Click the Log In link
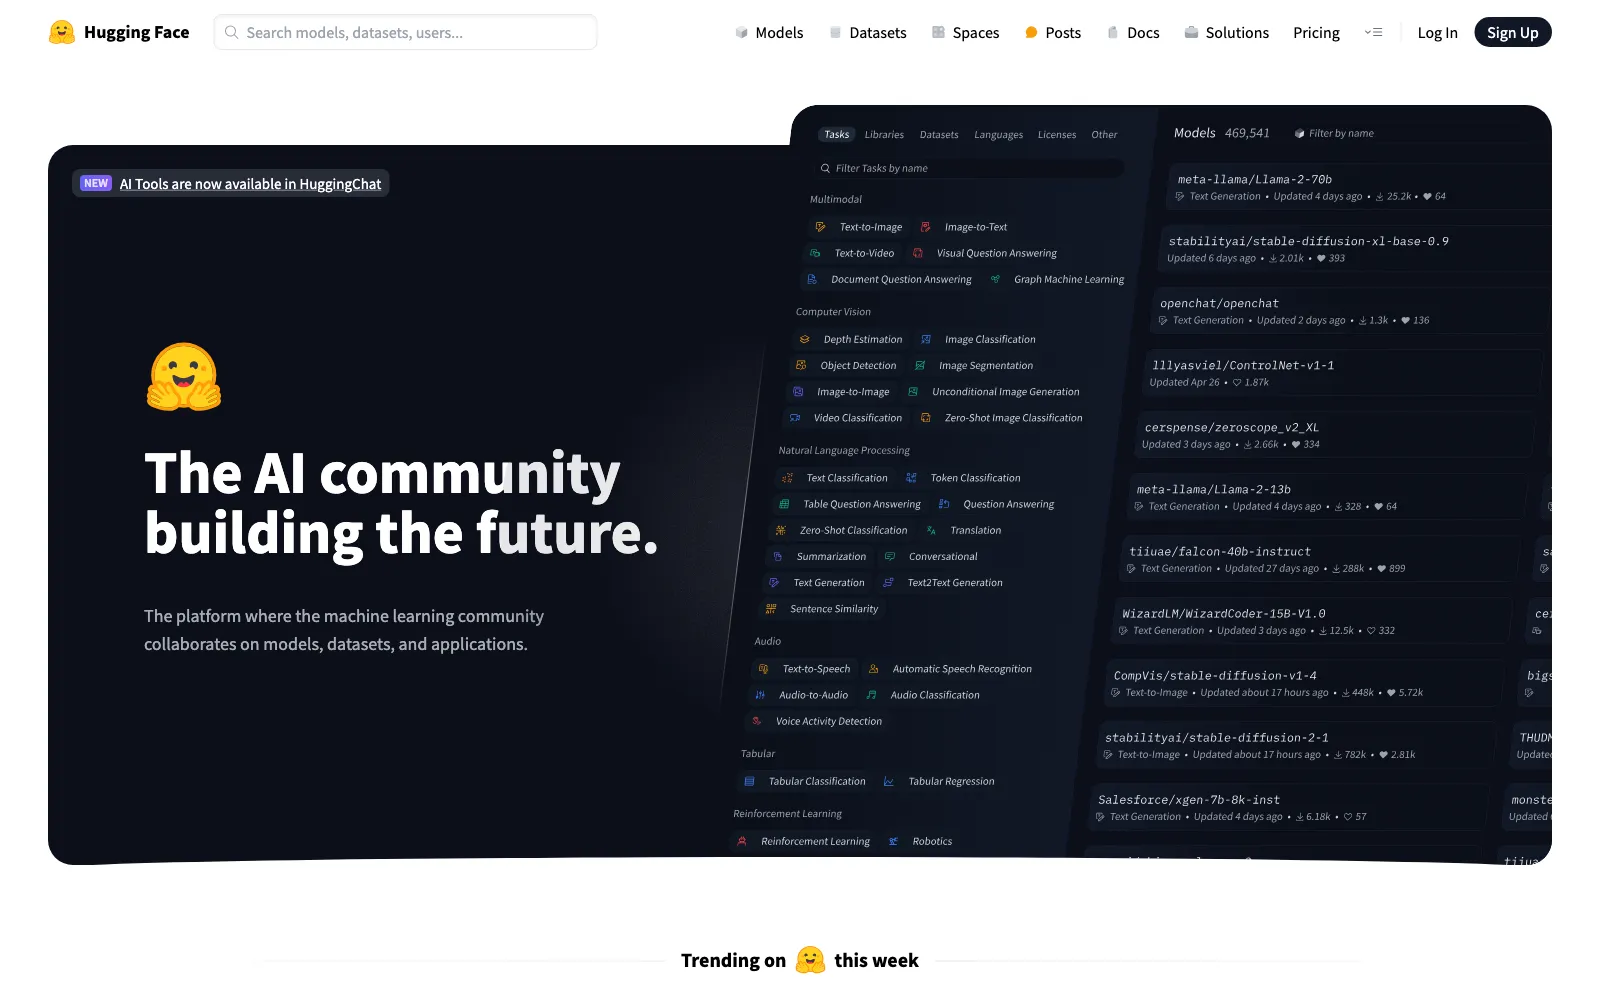 pyautogui.click(x=1437, y=32)
